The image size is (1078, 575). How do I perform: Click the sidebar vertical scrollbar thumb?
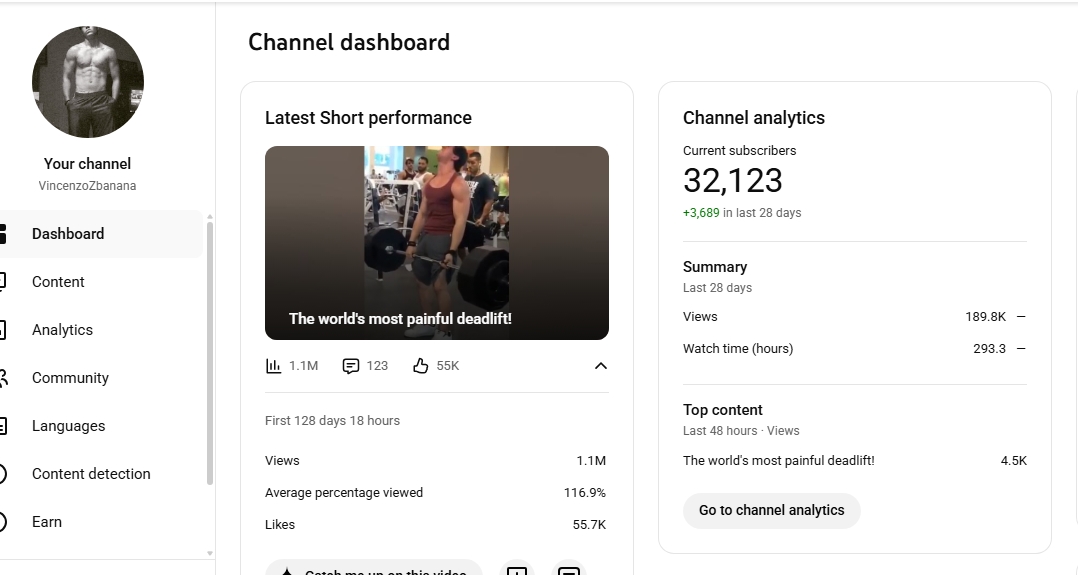click(210, 354)
